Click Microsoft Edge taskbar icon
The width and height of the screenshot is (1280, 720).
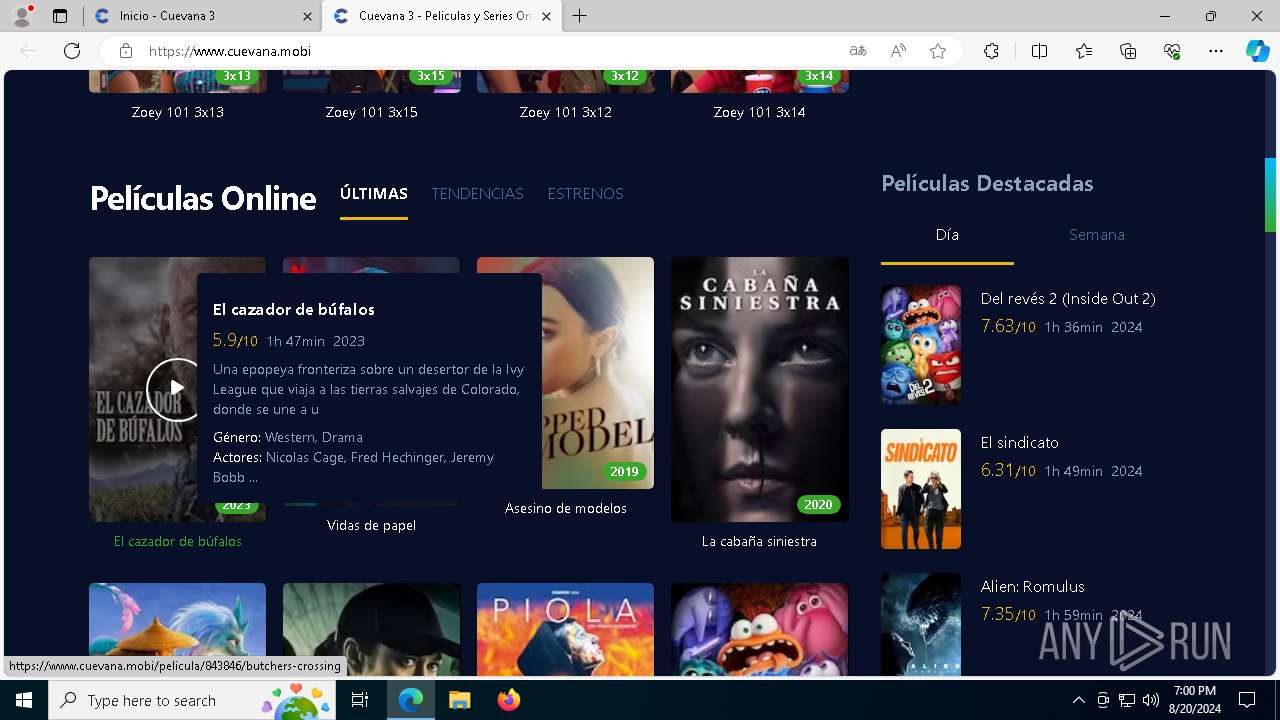(411, 700)
